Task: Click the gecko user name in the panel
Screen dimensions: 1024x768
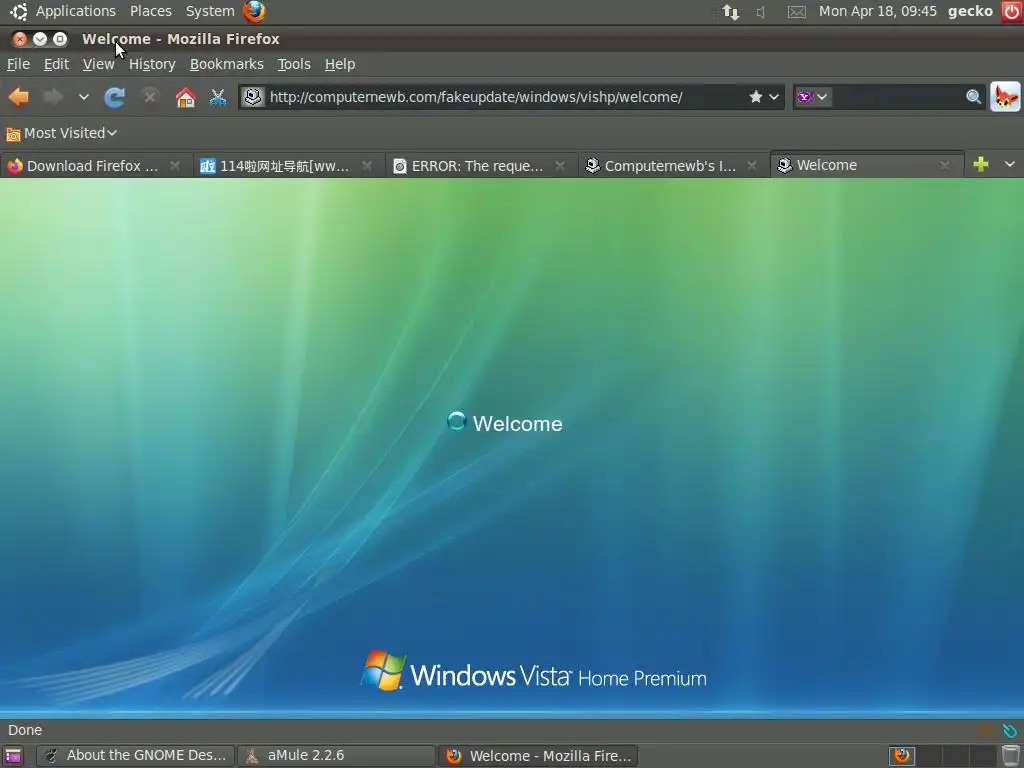Action: click(x=970, y=11)
